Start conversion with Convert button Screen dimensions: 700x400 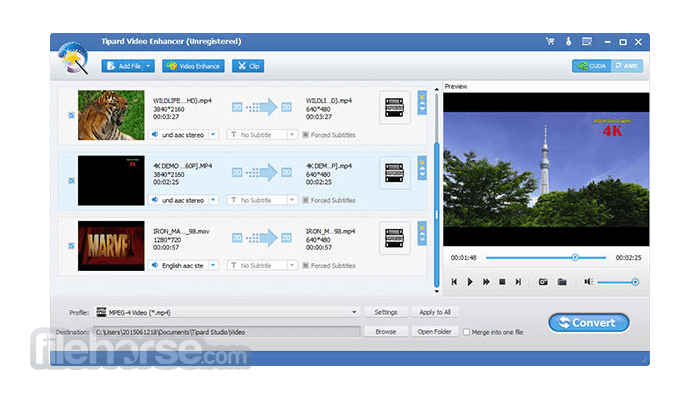[x=589, y=323]
